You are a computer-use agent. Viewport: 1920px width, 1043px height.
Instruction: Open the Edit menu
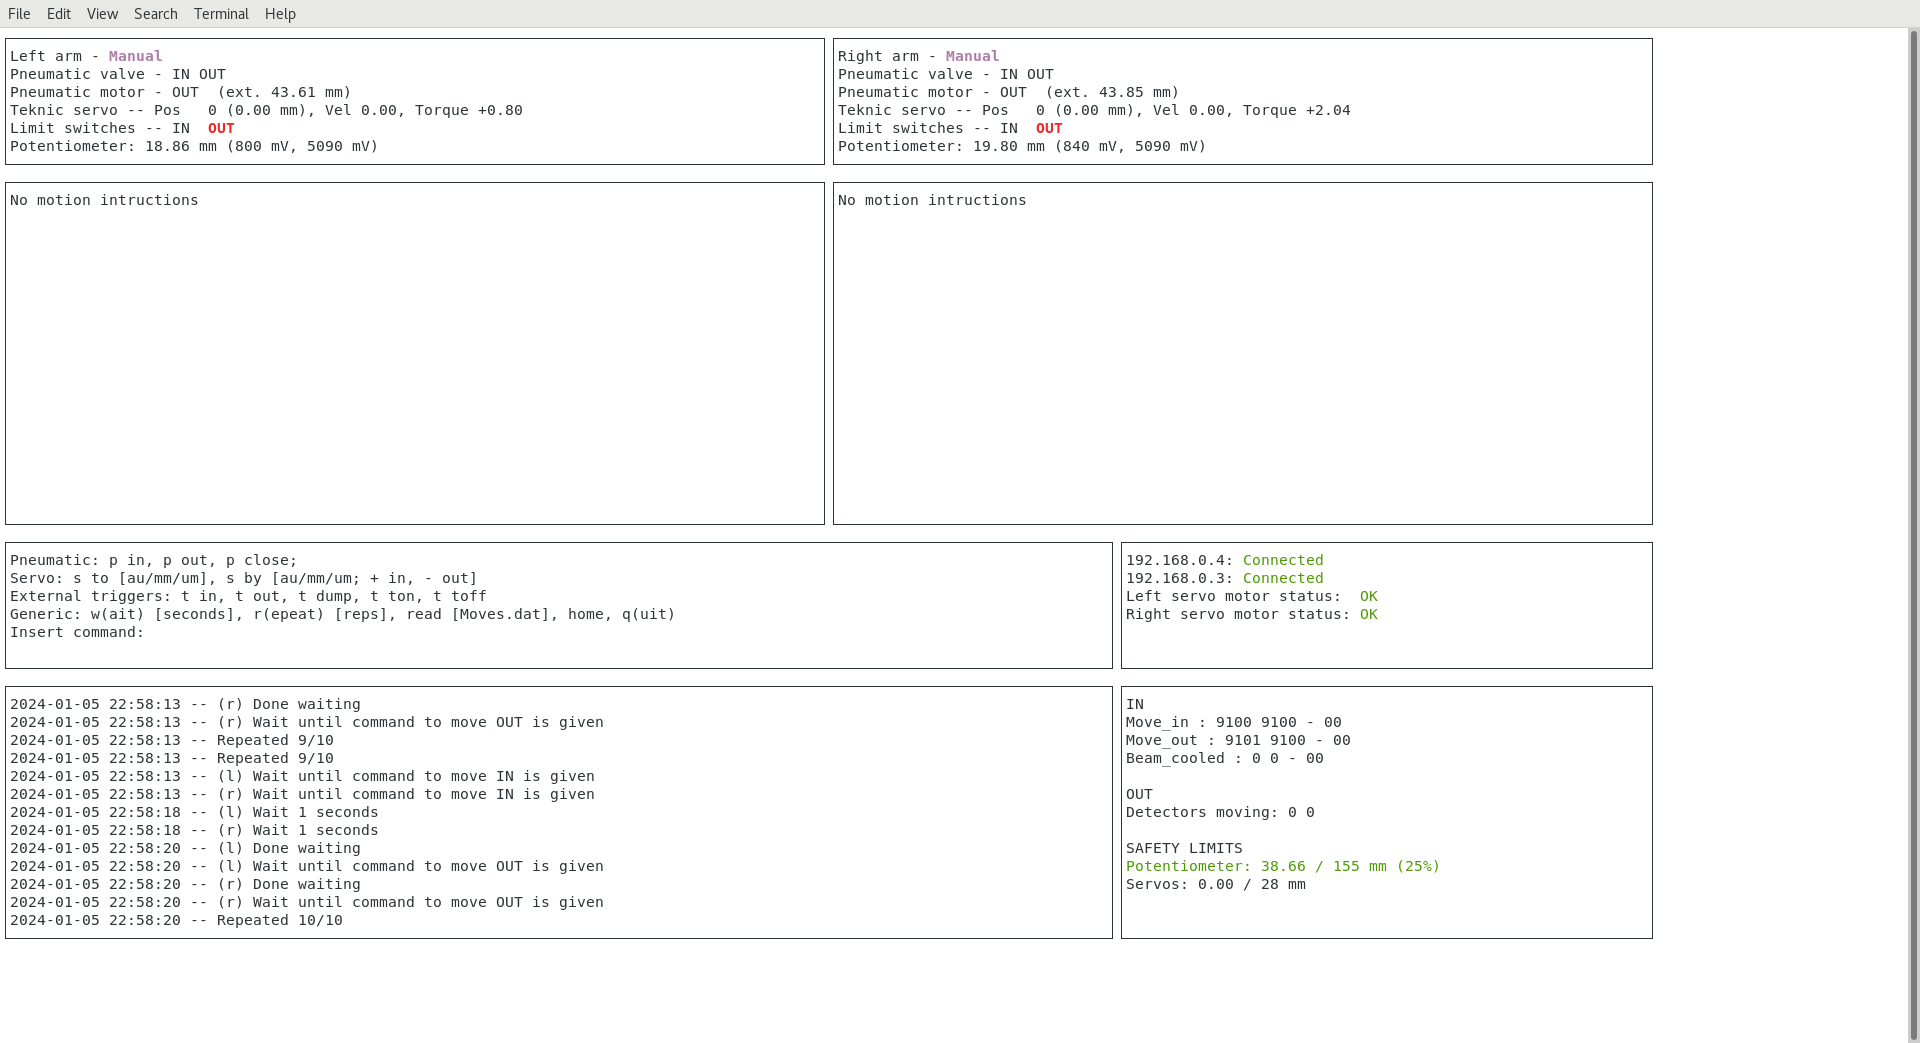59,14
